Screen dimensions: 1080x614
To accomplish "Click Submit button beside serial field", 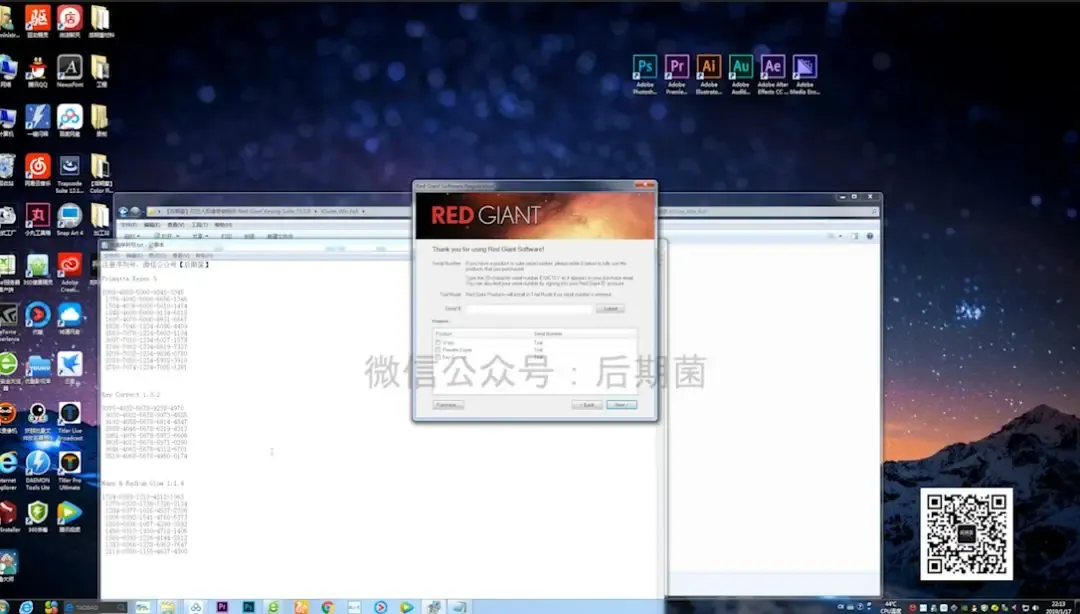I will [x=610, y=309].
